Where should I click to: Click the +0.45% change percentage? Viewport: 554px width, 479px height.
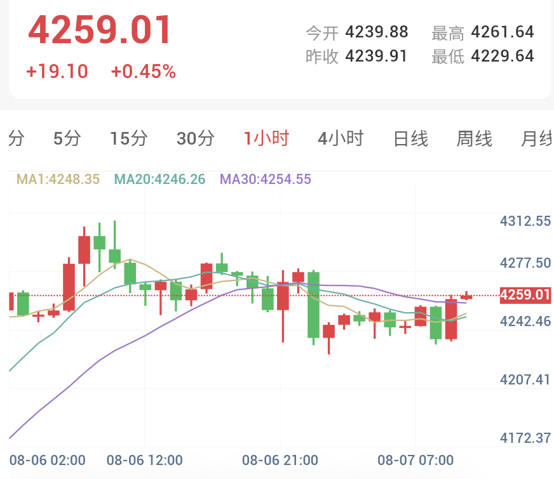pos(143,71)
